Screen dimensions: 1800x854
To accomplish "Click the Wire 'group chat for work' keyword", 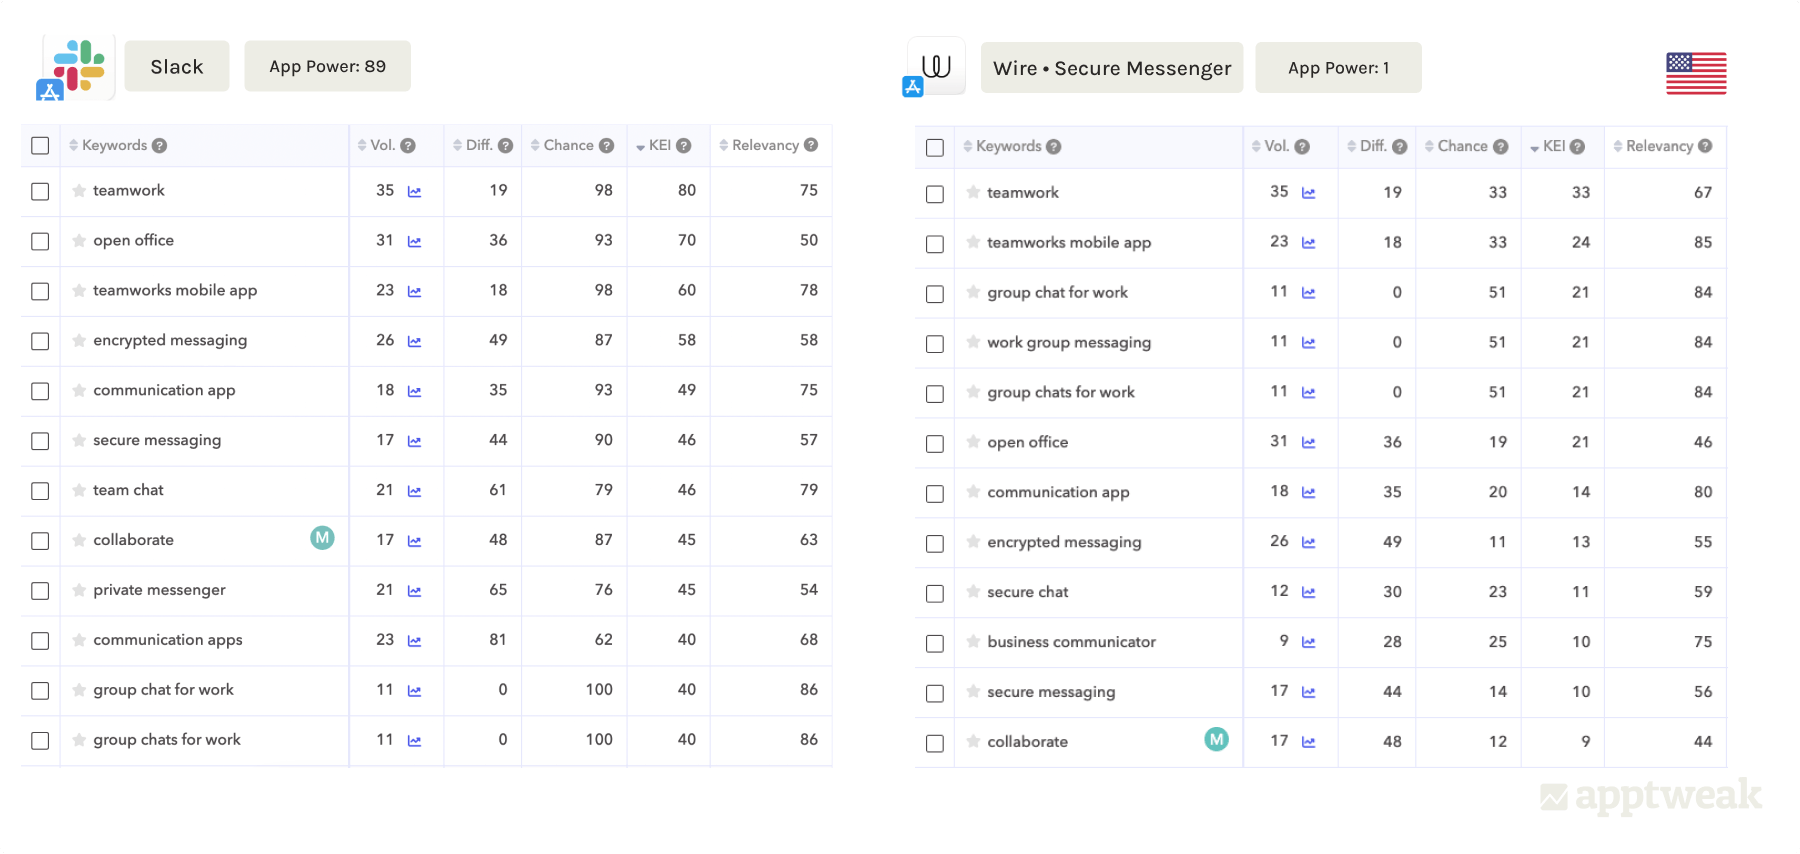I will (1057, 293).
